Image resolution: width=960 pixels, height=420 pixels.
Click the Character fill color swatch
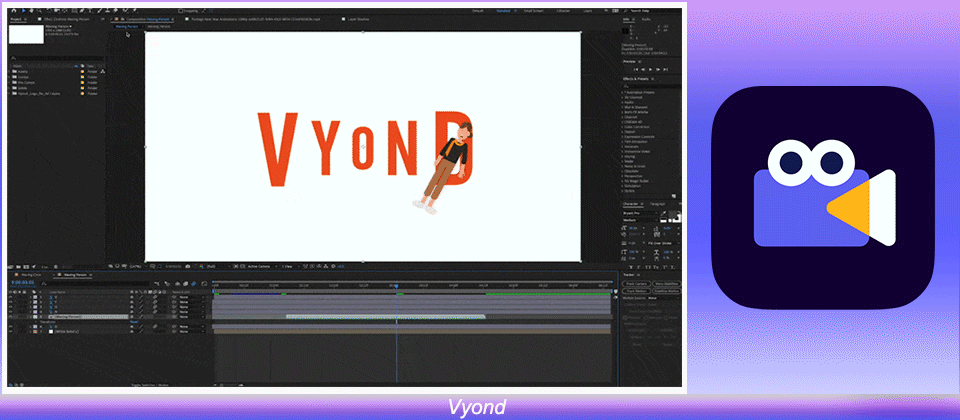[x=672, y=214]
